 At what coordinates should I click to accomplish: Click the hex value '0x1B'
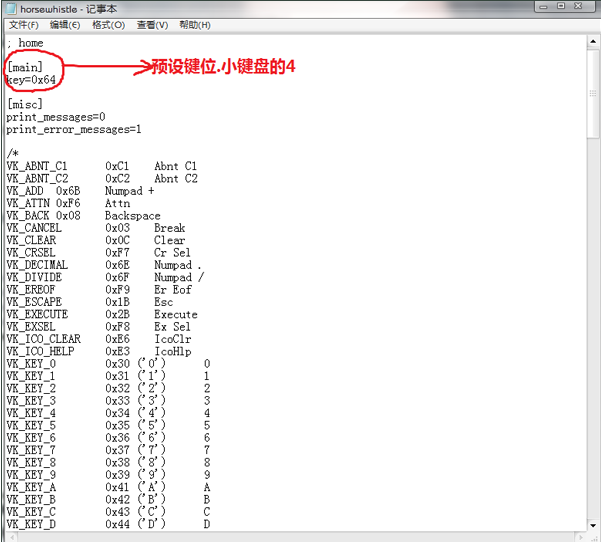point(118,302)
